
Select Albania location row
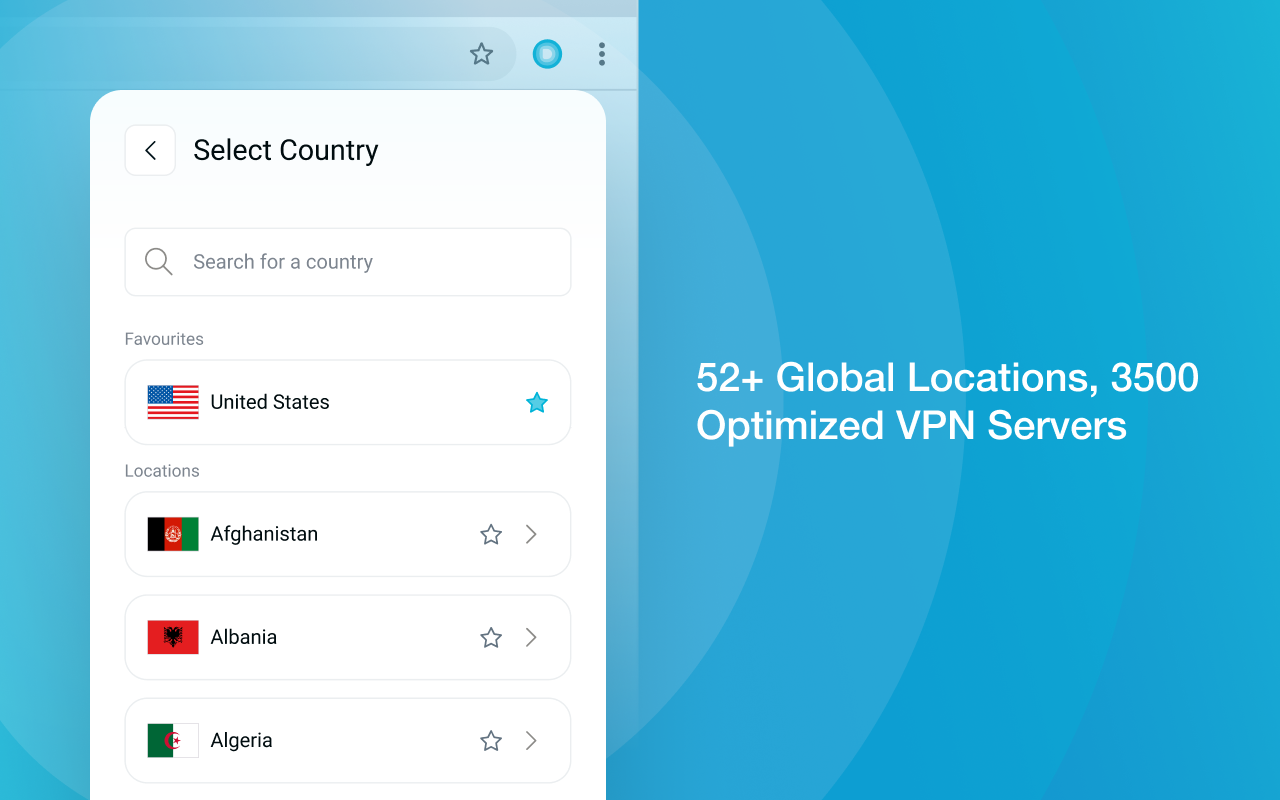point(348,637)
